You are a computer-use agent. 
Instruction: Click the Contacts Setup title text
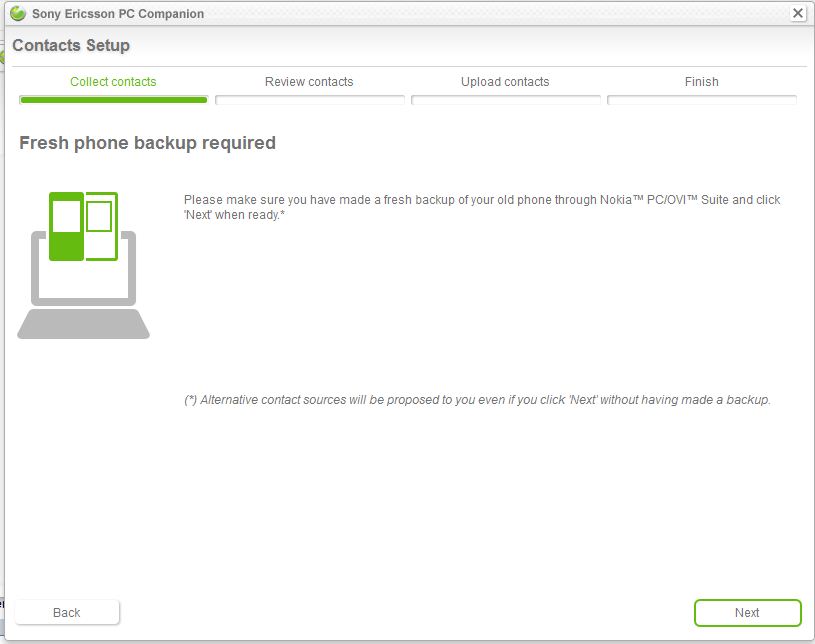click(71, 45)
